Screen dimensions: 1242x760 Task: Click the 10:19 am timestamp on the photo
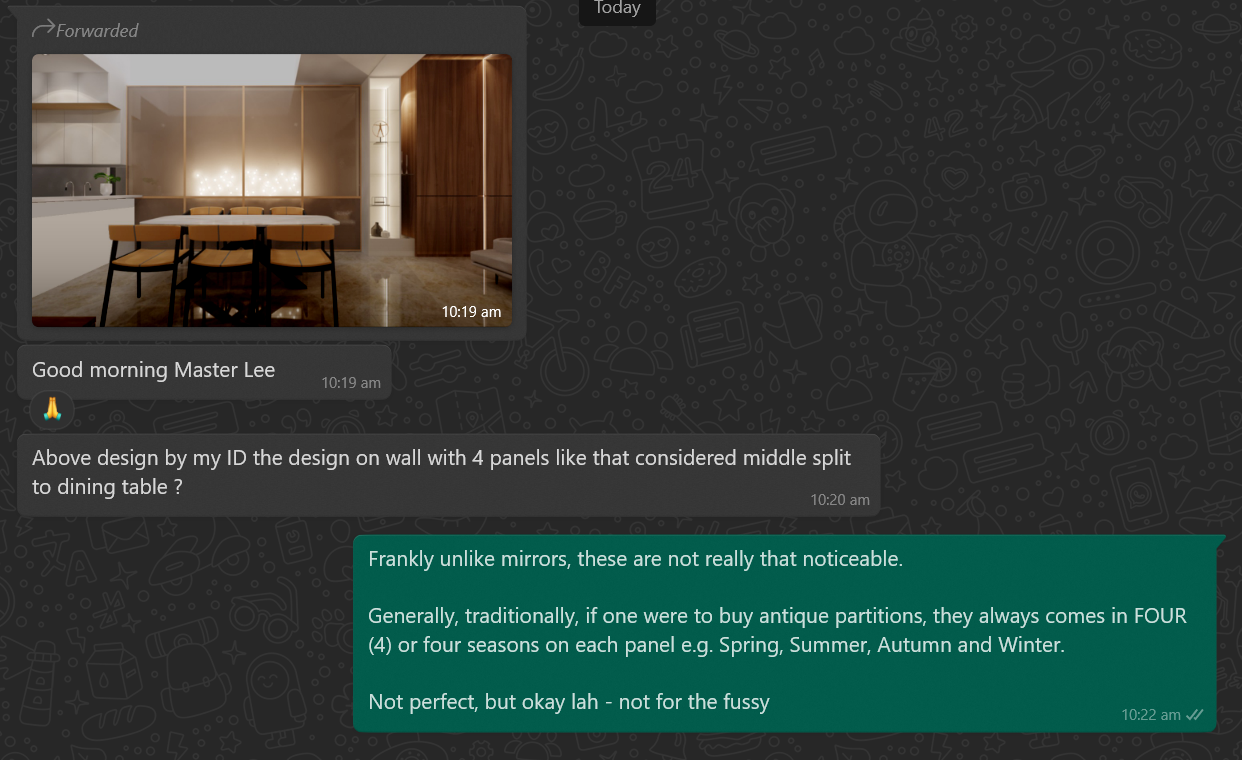(471, 312)
